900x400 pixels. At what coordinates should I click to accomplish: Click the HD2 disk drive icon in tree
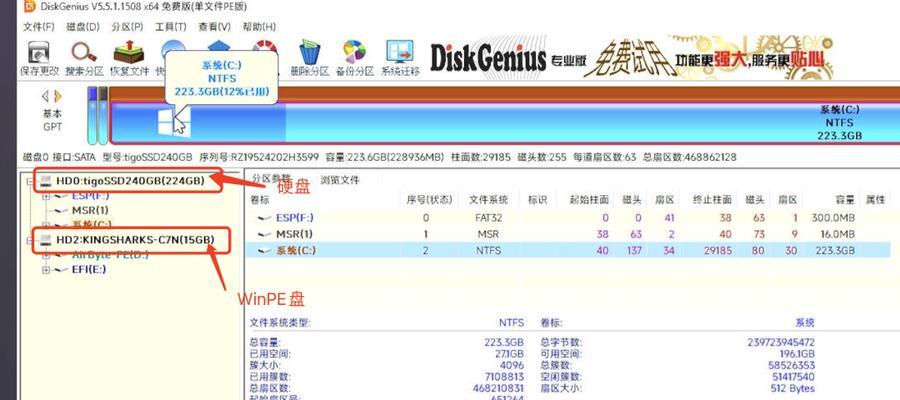pos(46,239)
